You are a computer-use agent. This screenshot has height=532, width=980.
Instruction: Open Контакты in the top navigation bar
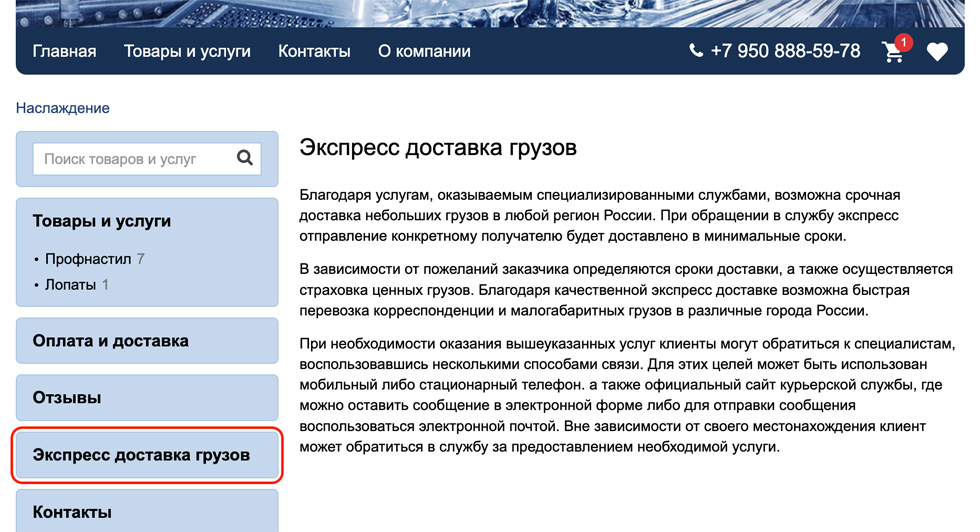314,51
